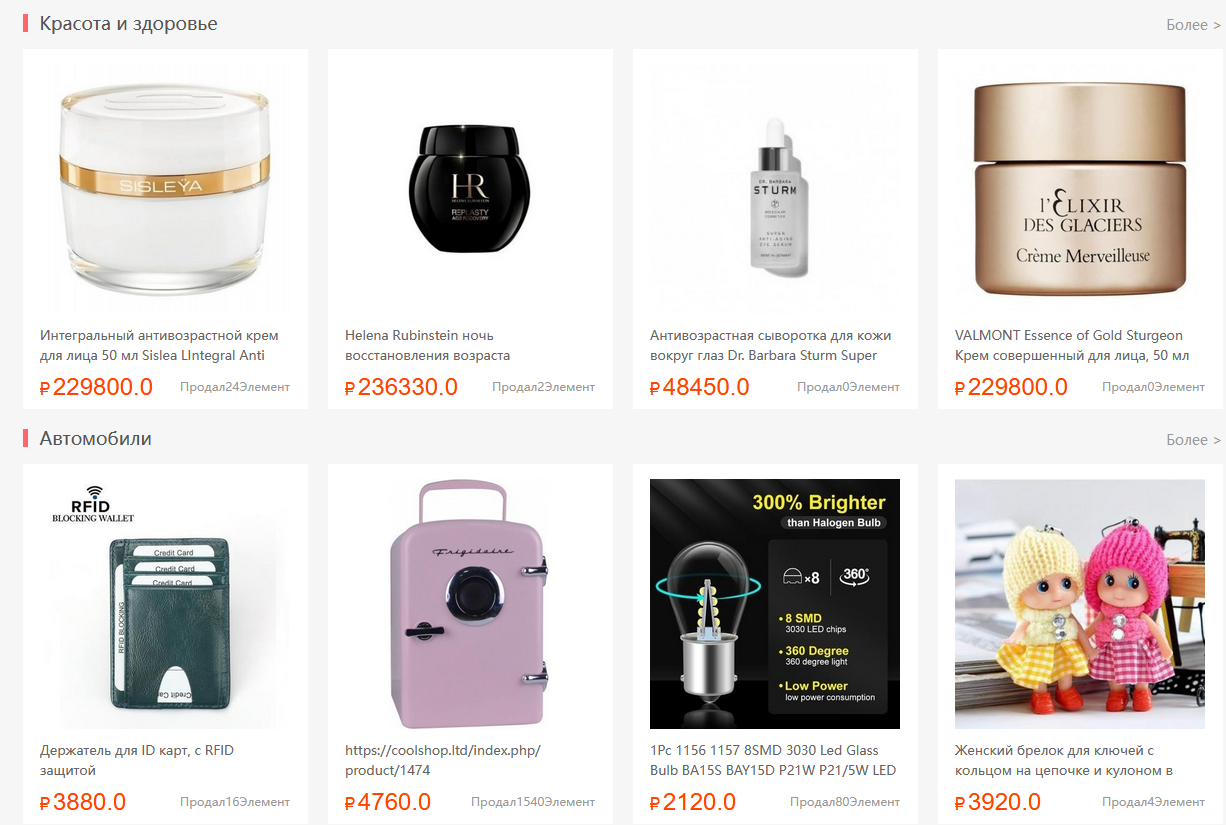
Task: Open the Автомобили category heading
Action: click(96, 438)
